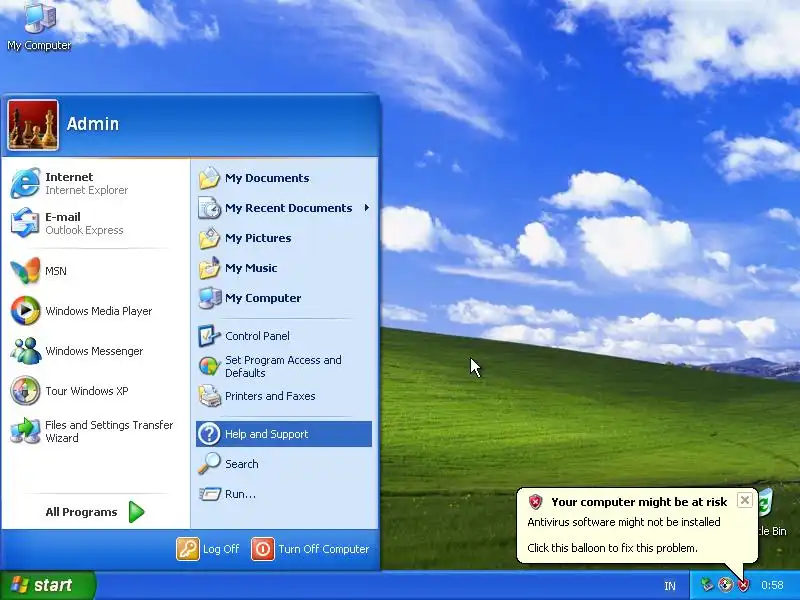Select the Windows Media Player label

point(98,311)
